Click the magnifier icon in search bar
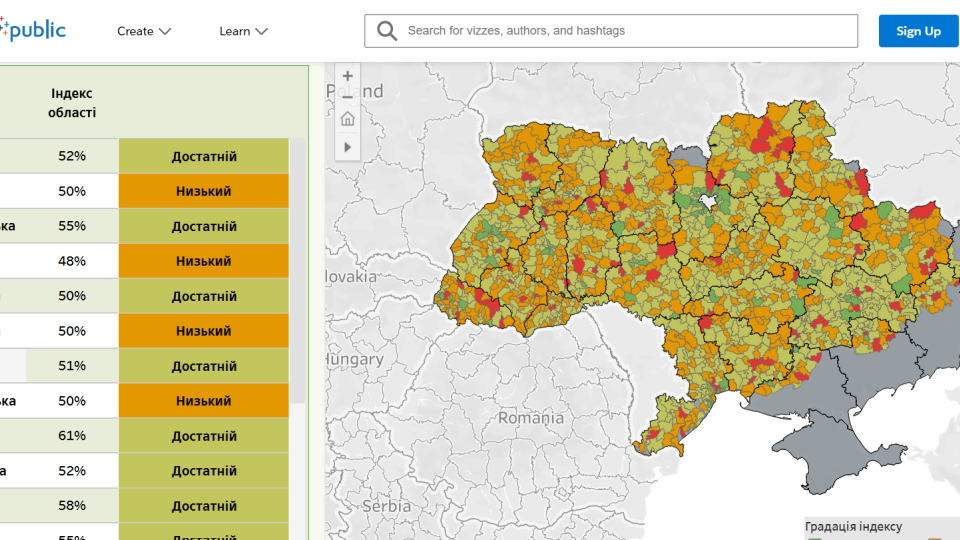This screenshot has width=960, height=540. (x=387, y=31)
